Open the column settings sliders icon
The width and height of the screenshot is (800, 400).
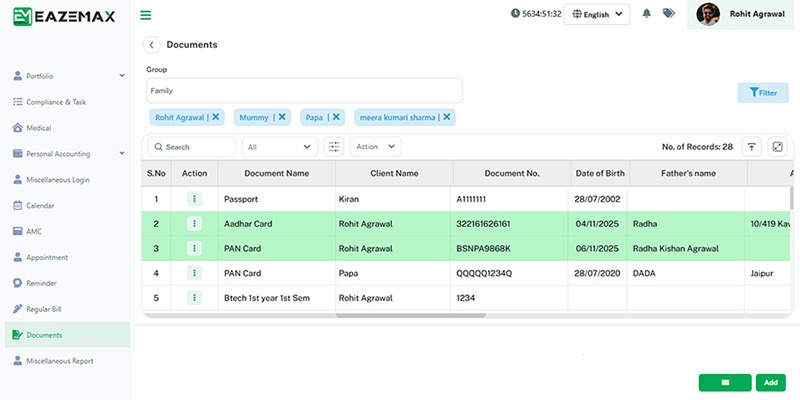click(x=335, y=147)
